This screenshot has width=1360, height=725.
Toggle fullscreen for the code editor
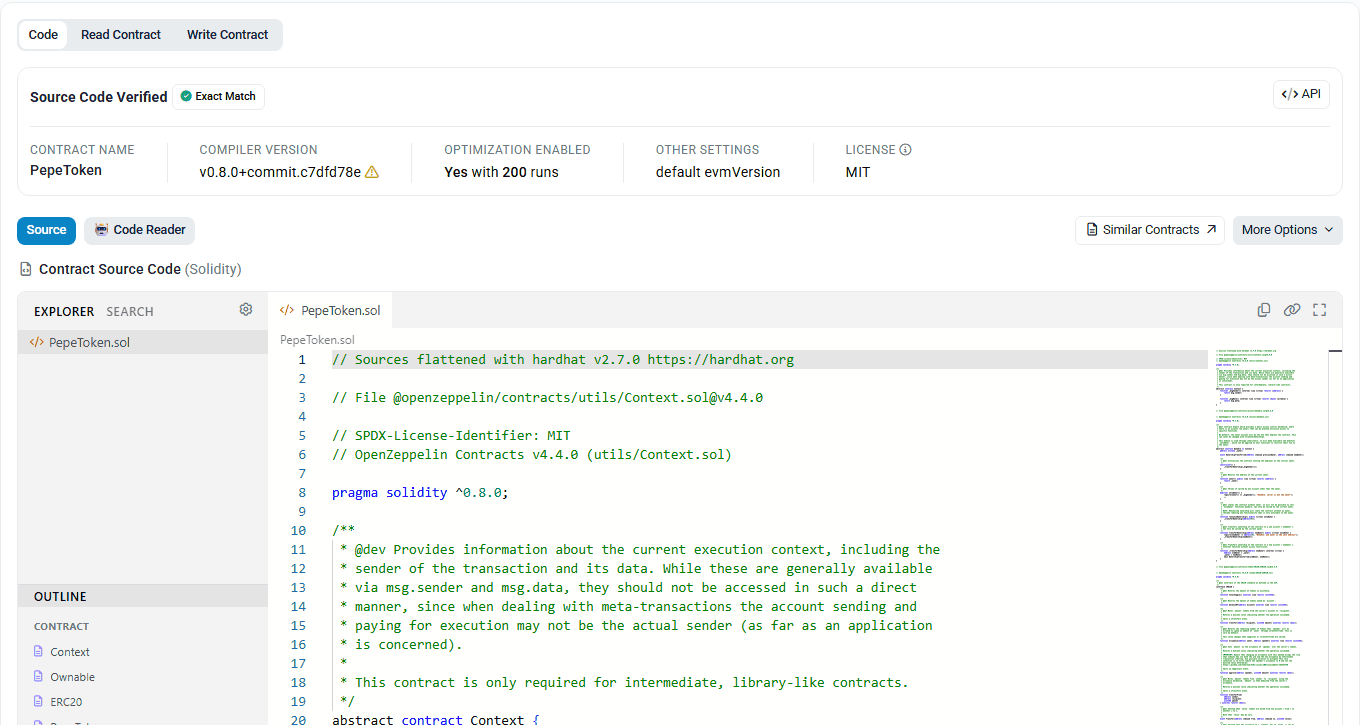coord(1319,310)
